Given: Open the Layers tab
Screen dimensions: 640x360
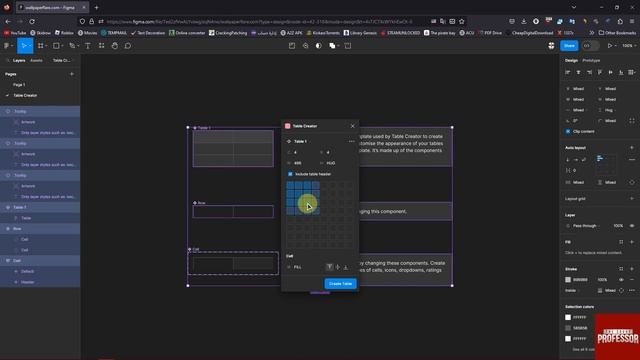Looking at the screenshot, I should tap(19, 60).
